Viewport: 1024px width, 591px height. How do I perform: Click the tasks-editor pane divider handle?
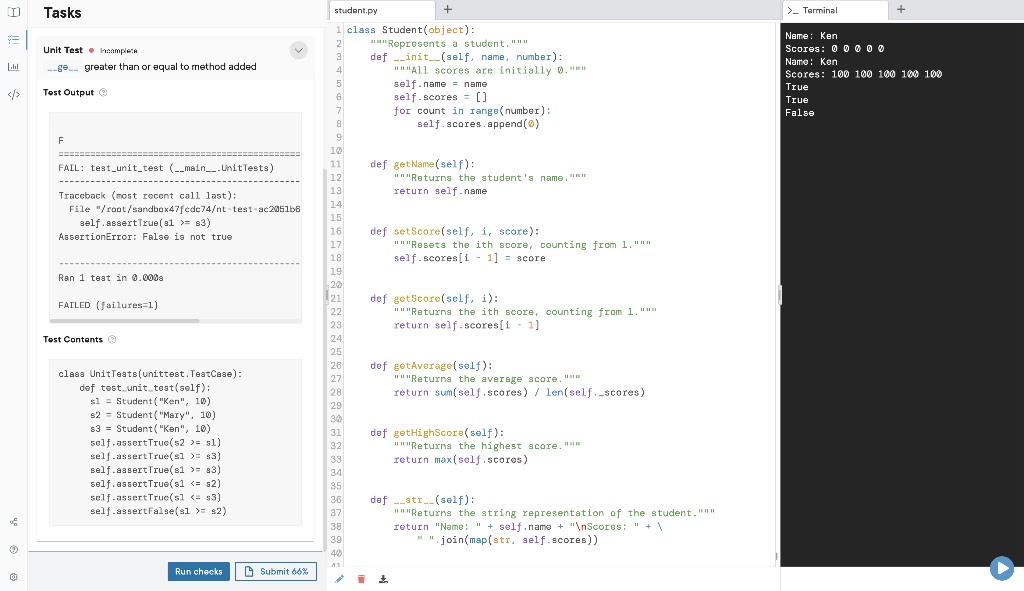(327, 295)
